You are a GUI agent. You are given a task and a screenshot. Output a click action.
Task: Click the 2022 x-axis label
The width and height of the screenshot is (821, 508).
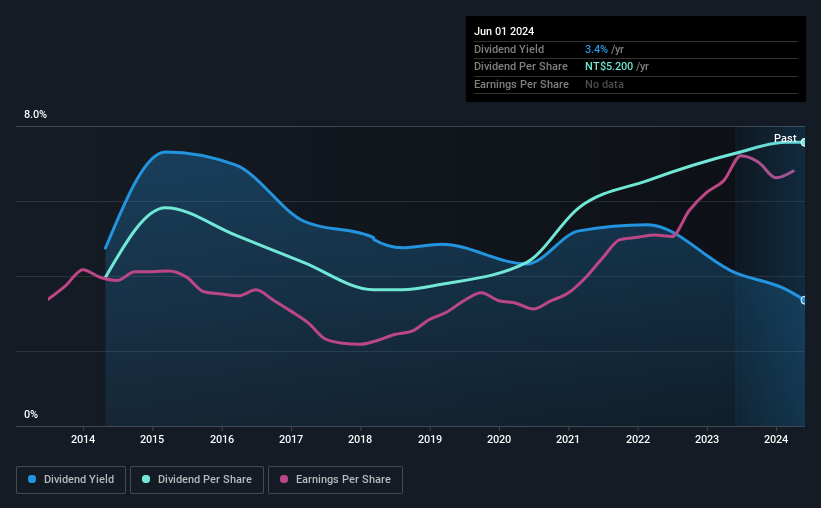pyautogui.click(x=638, y=439)
